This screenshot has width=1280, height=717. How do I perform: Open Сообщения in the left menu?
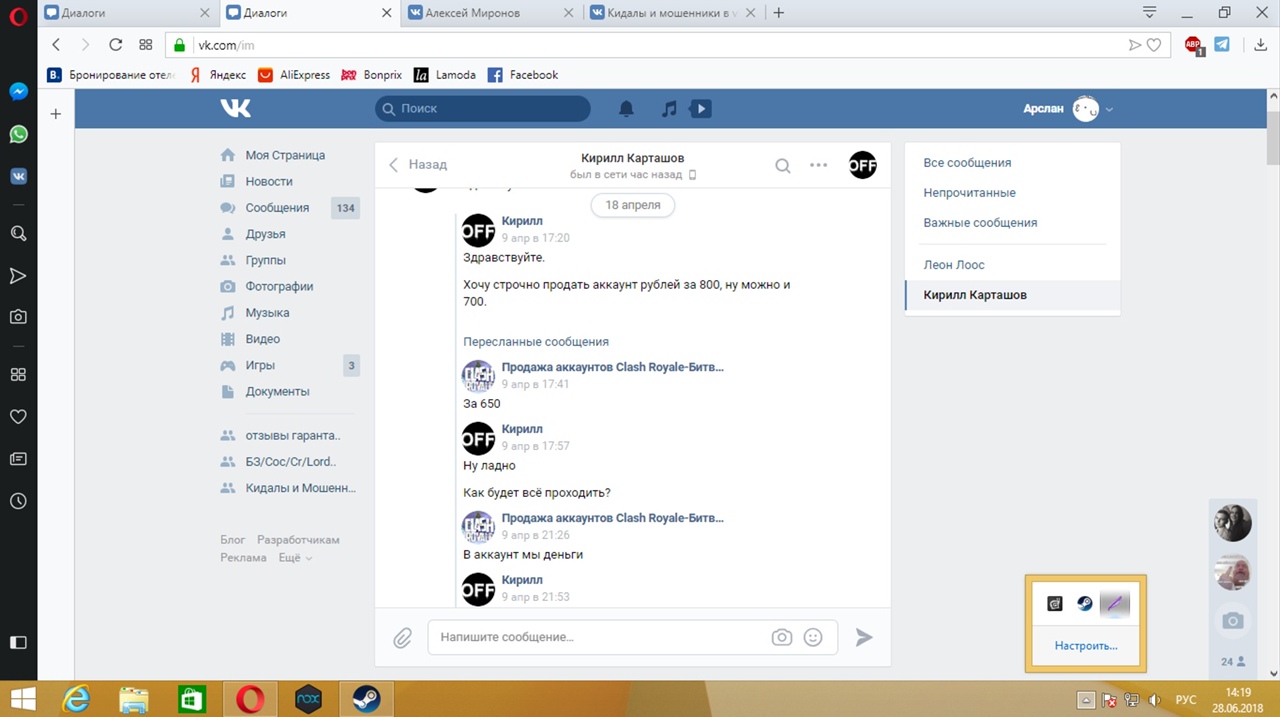click(x=277, y=208)
